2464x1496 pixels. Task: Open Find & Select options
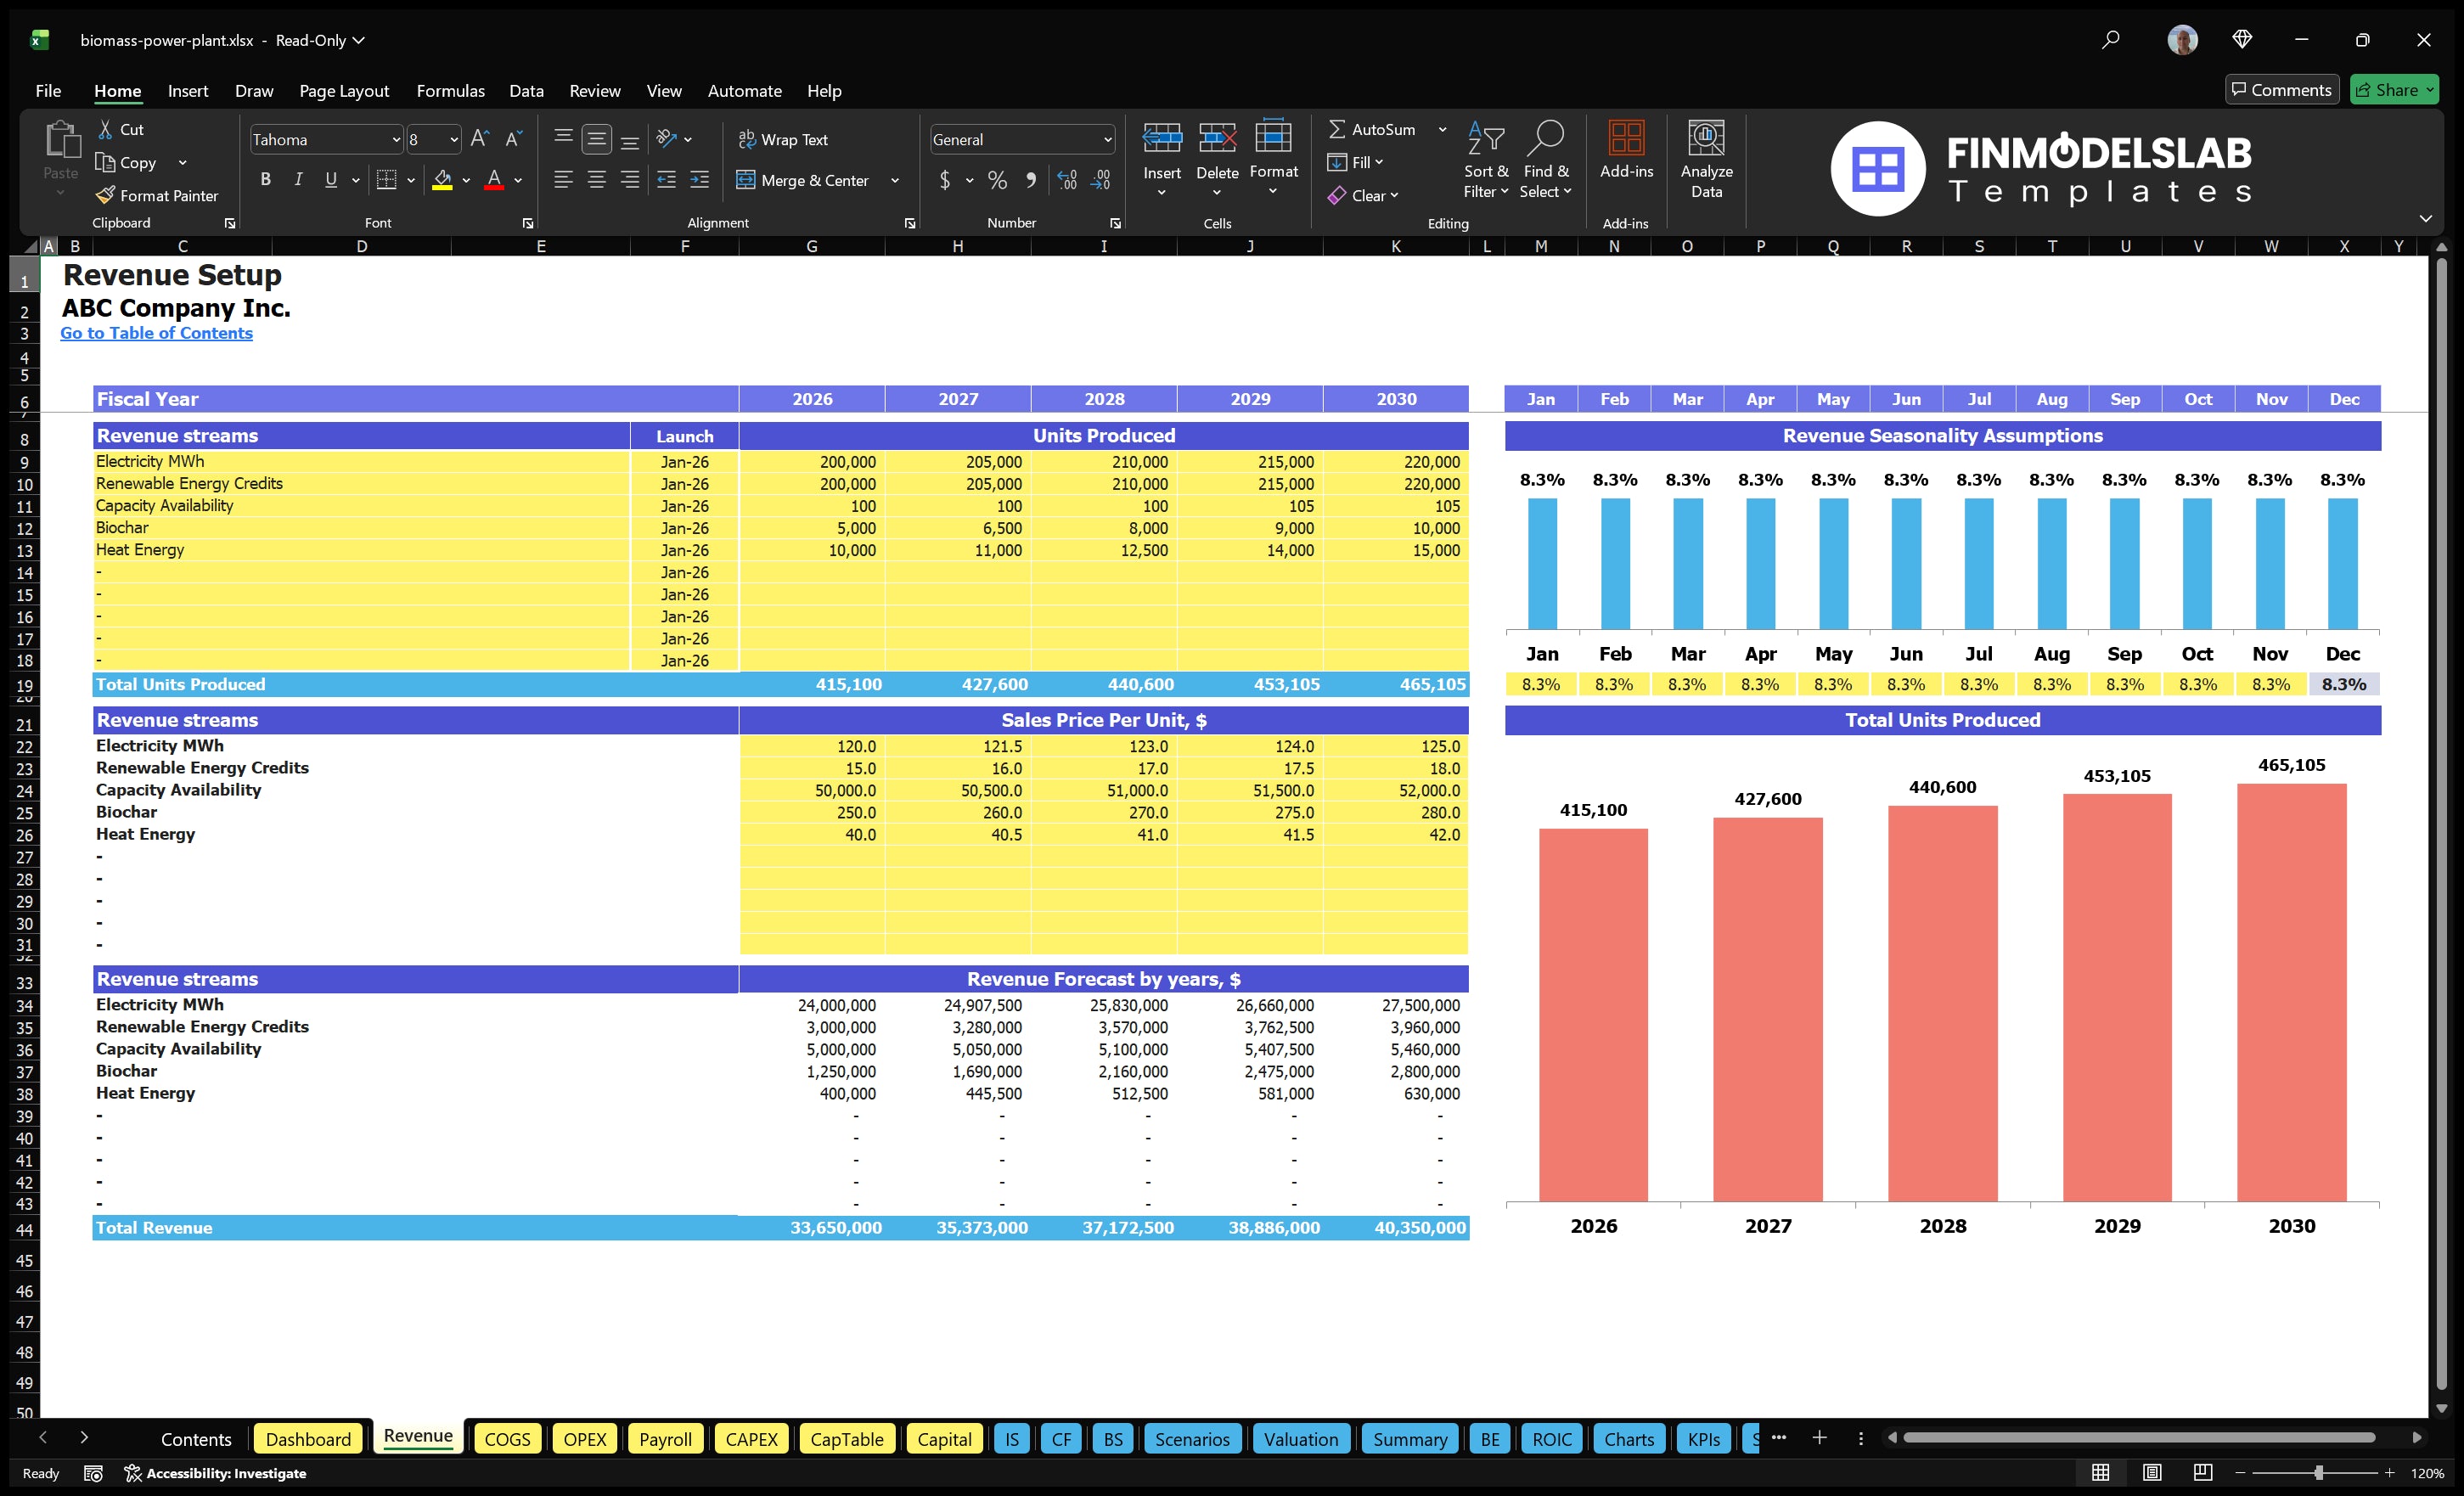point(1545,158)
